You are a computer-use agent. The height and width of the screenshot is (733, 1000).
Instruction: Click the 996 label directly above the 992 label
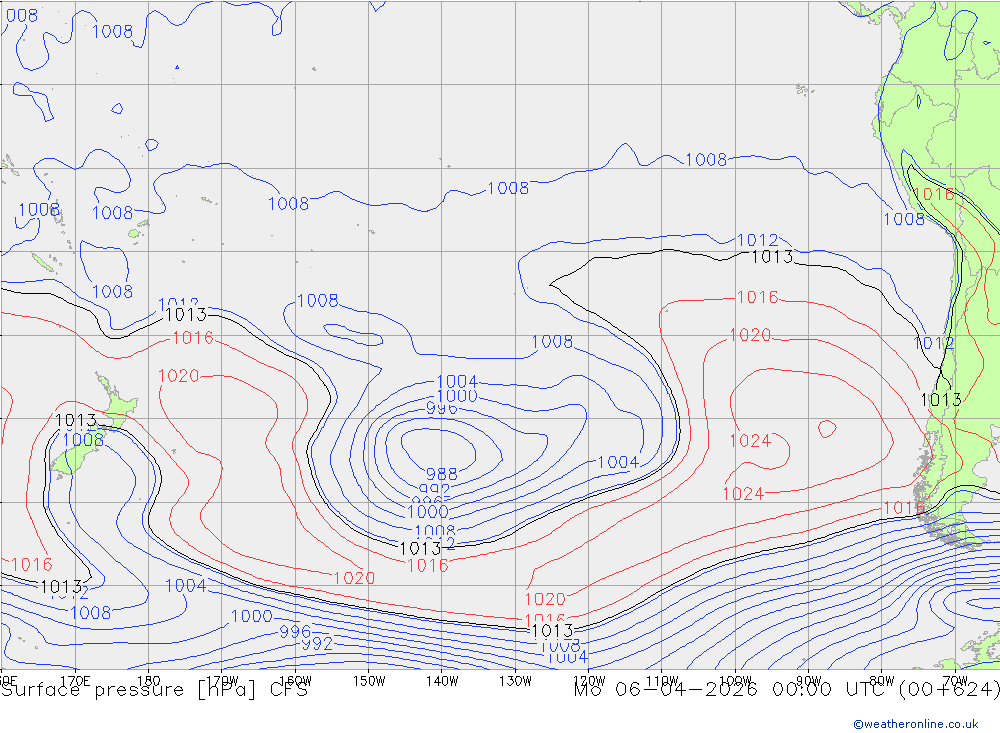295,632
